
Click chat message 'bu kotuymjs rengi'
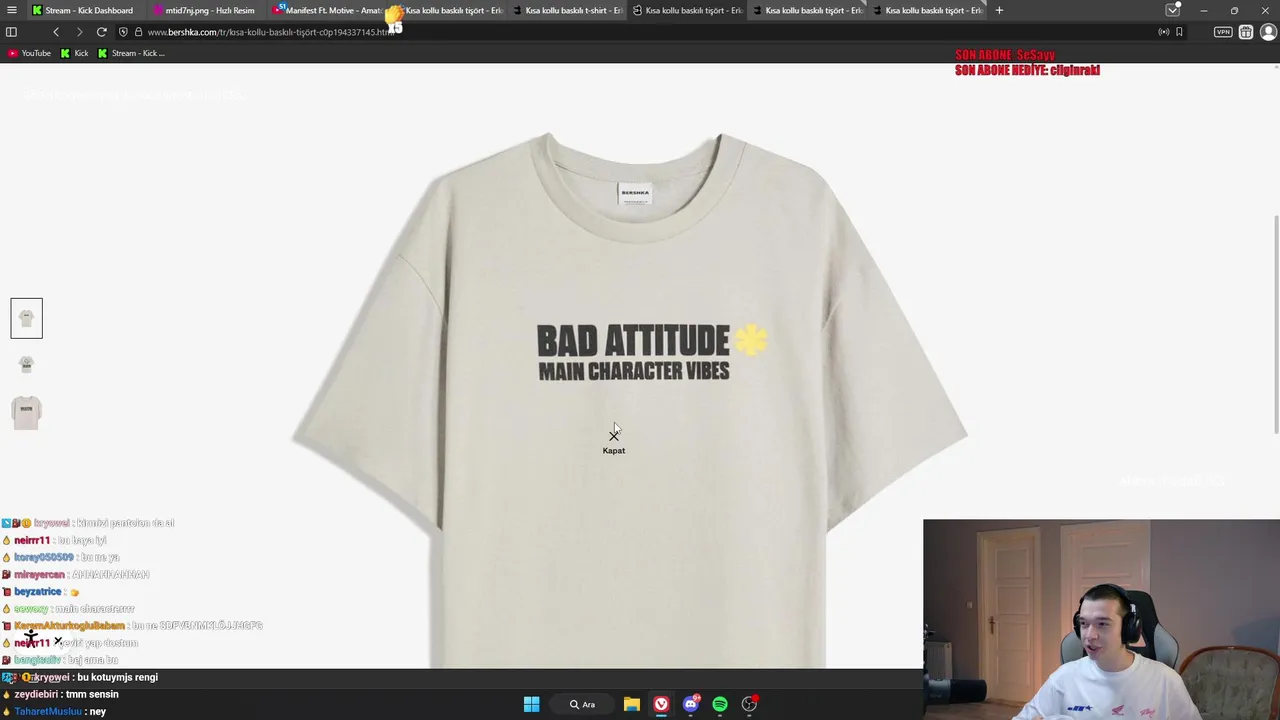(117, 677)
